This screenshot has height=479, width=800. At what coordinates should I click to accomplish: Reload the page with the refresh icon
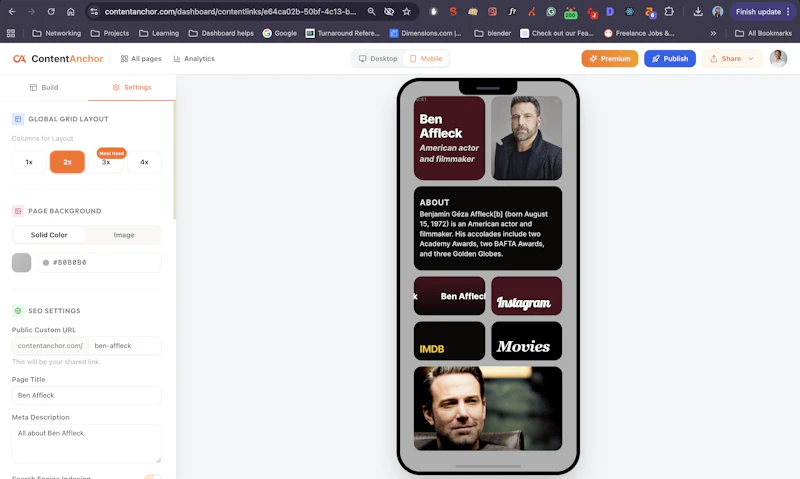[51, 11]
